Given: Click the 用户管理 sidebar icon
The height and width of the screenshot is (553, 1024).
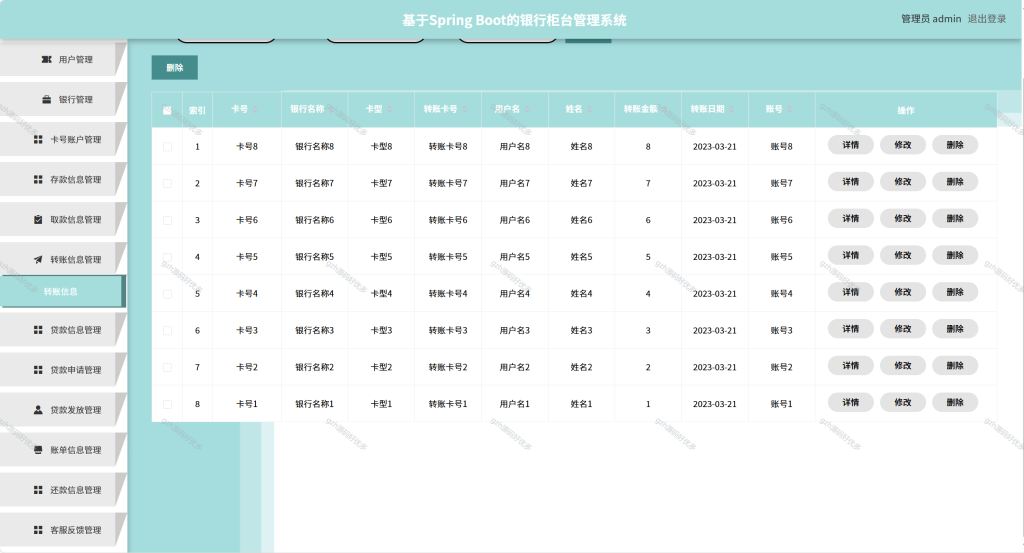Looking at the screenshot, I should 46,59.
